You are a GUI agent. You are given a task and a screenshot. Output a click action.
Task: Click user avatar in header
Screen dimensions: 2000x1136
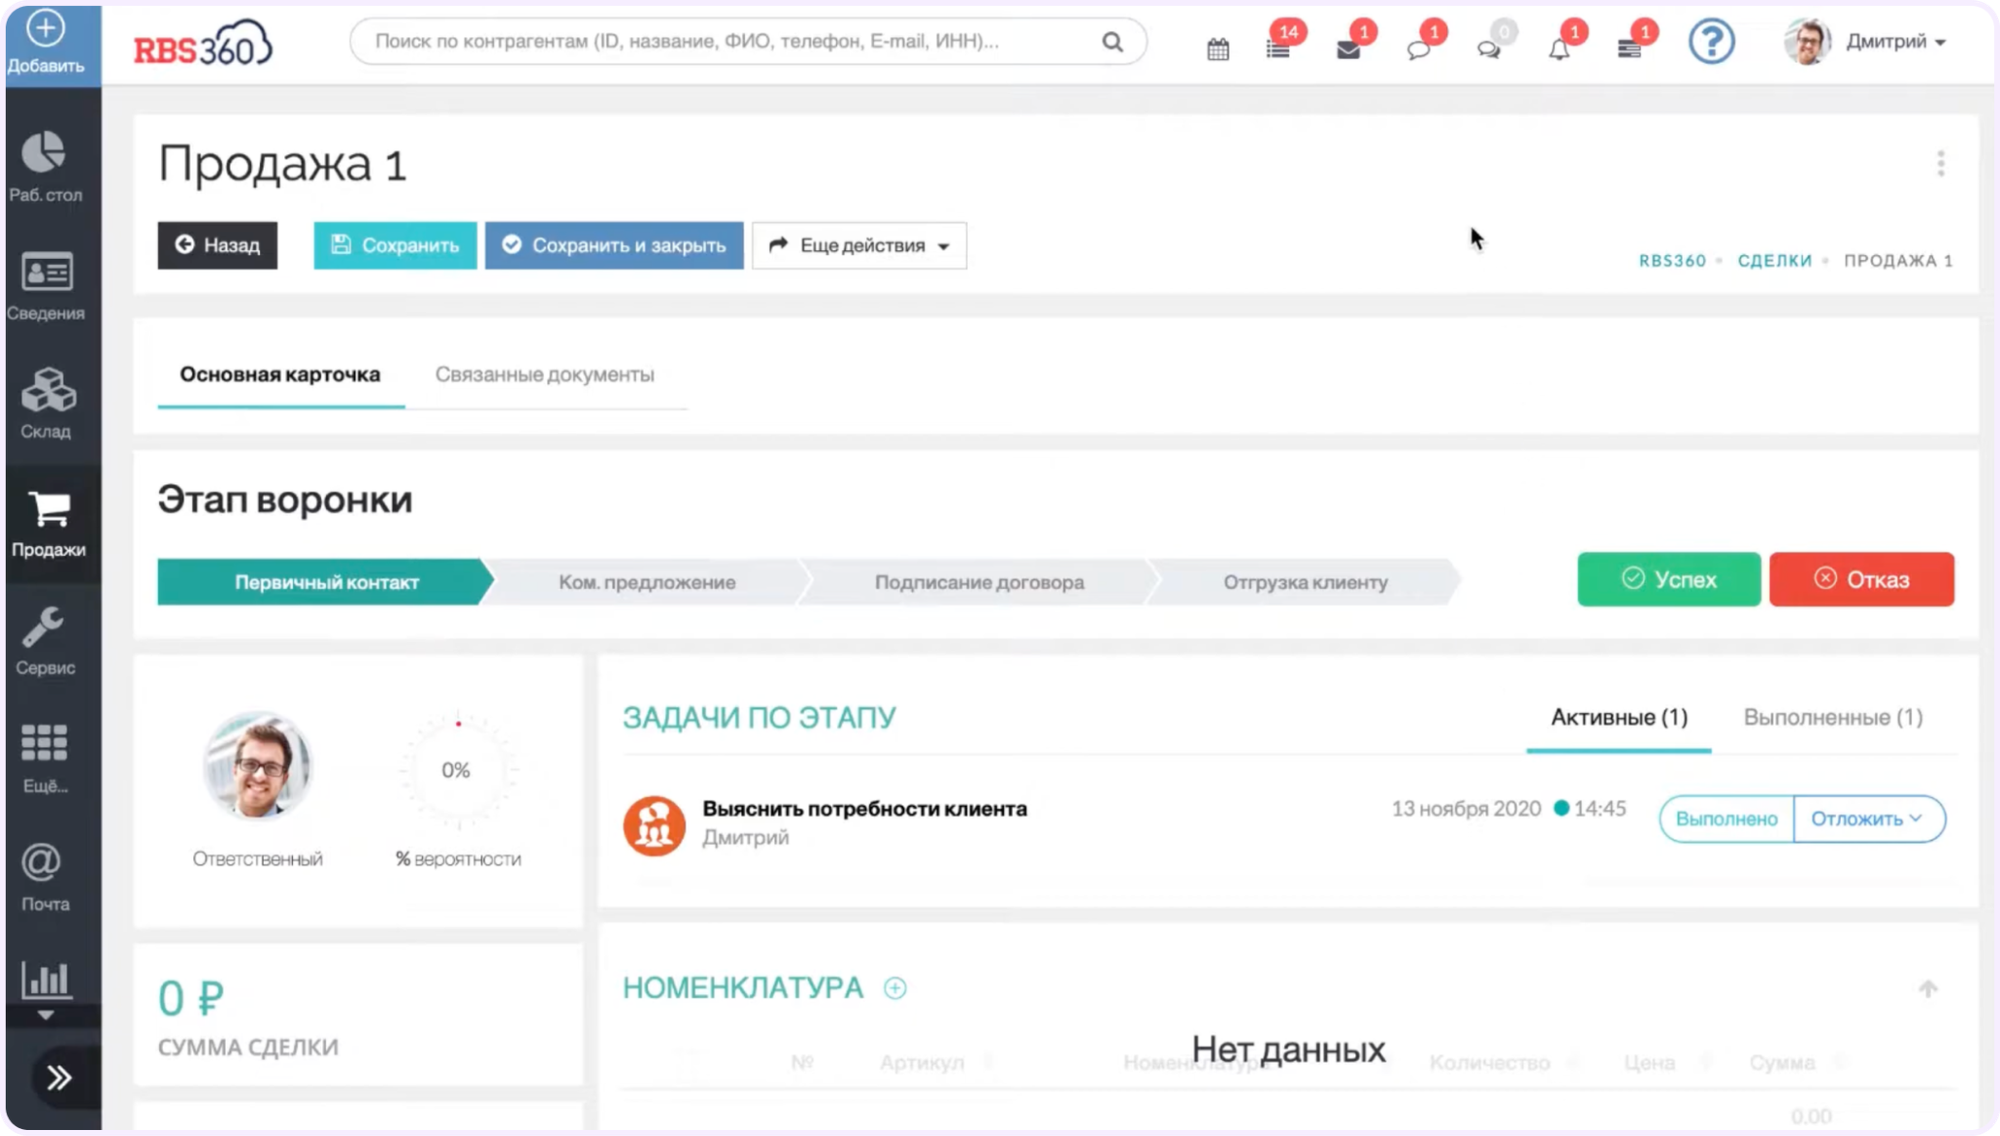point(1807,42)
